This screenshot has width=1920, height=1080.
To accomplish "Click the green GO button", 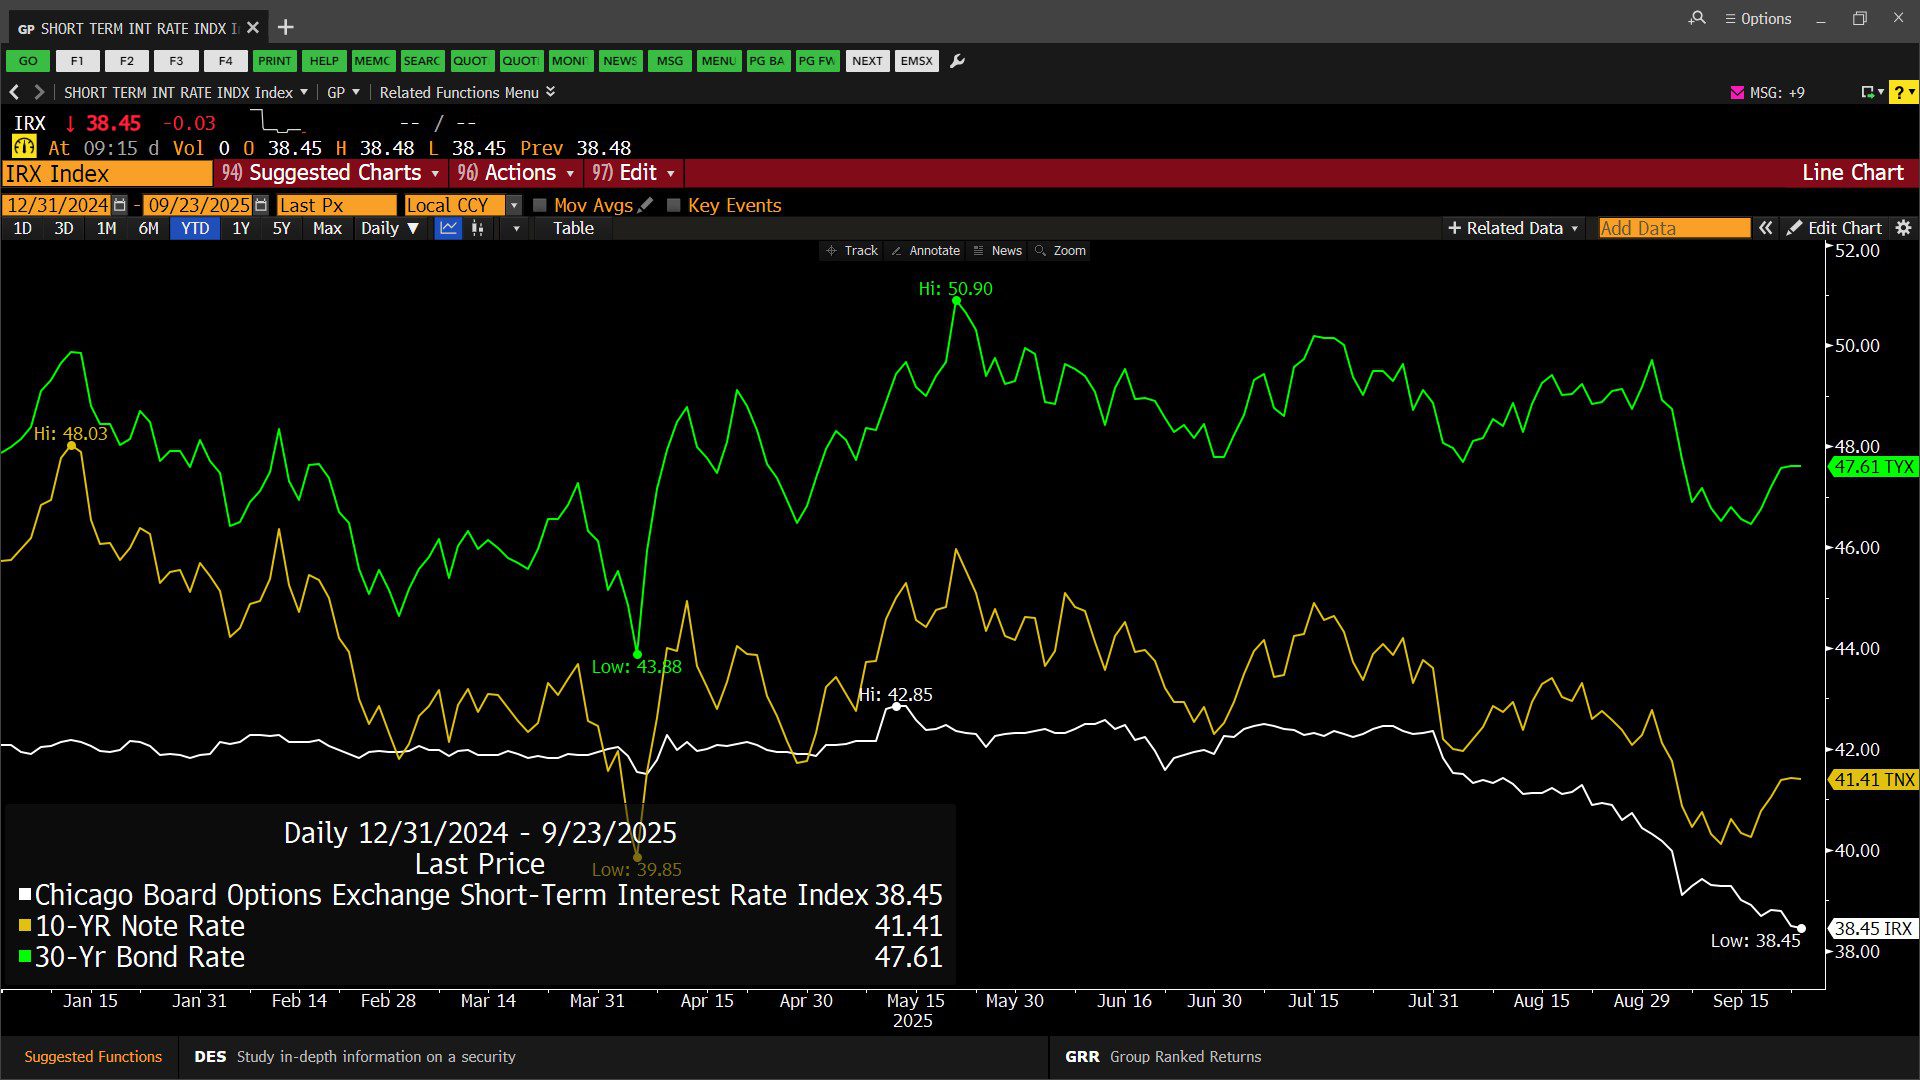I will pyautogui.click(x=28, y=61).
